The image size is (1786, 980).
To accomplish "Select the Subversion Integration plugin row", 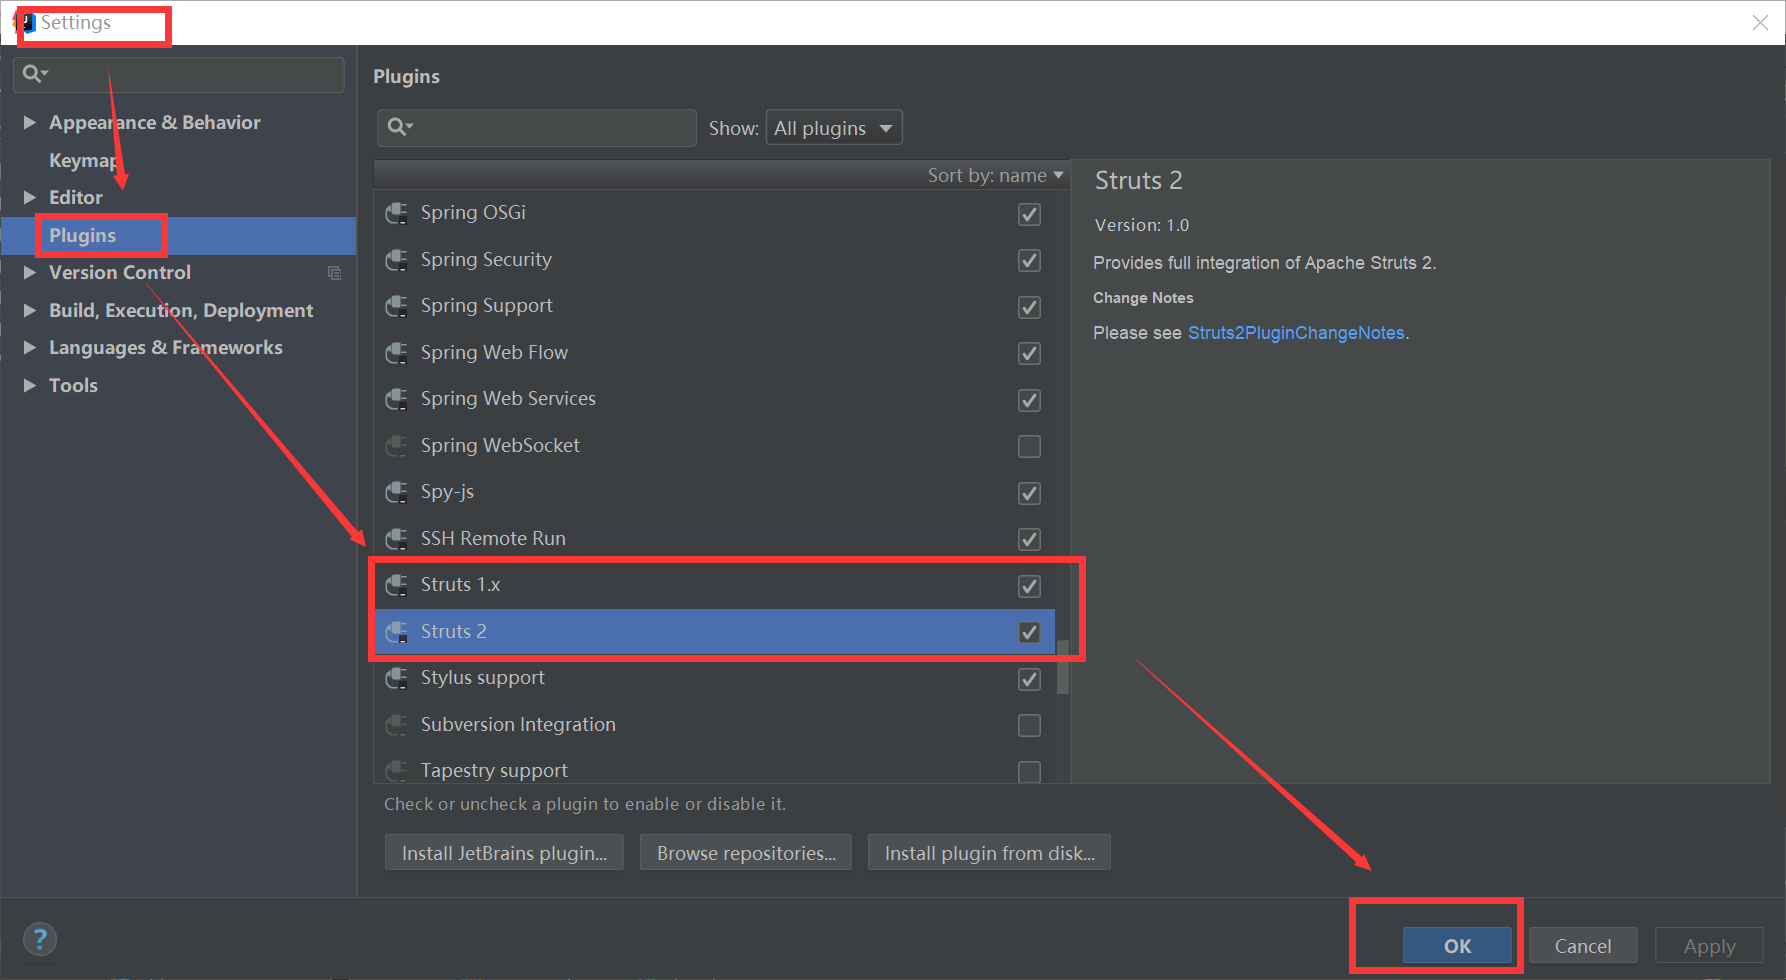I will (x=714, y=725).
